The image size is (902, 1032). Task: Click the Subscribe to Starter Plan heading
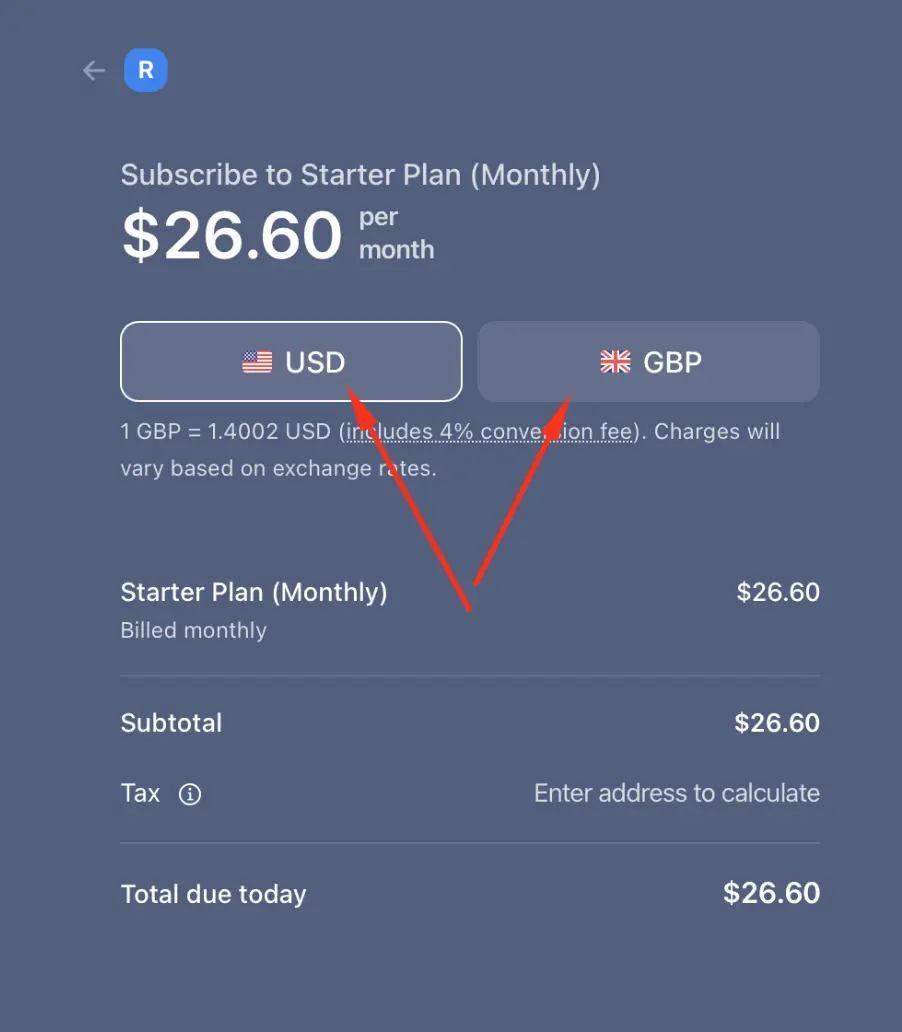[x=360, y=174]
